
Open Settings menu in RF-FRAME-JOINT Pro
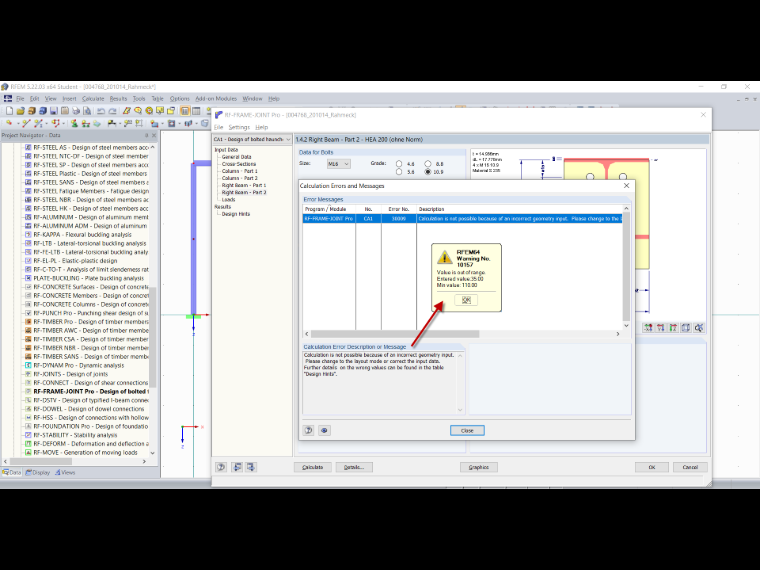click(239, 127)
